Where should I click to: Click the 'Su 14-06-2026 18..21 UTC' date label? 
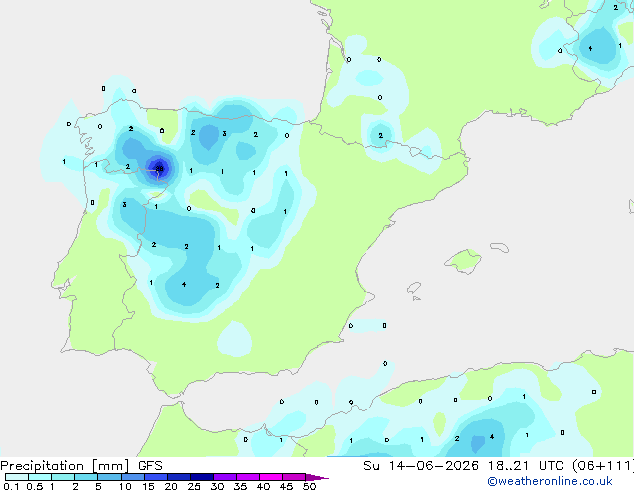(x=465, y=466)
